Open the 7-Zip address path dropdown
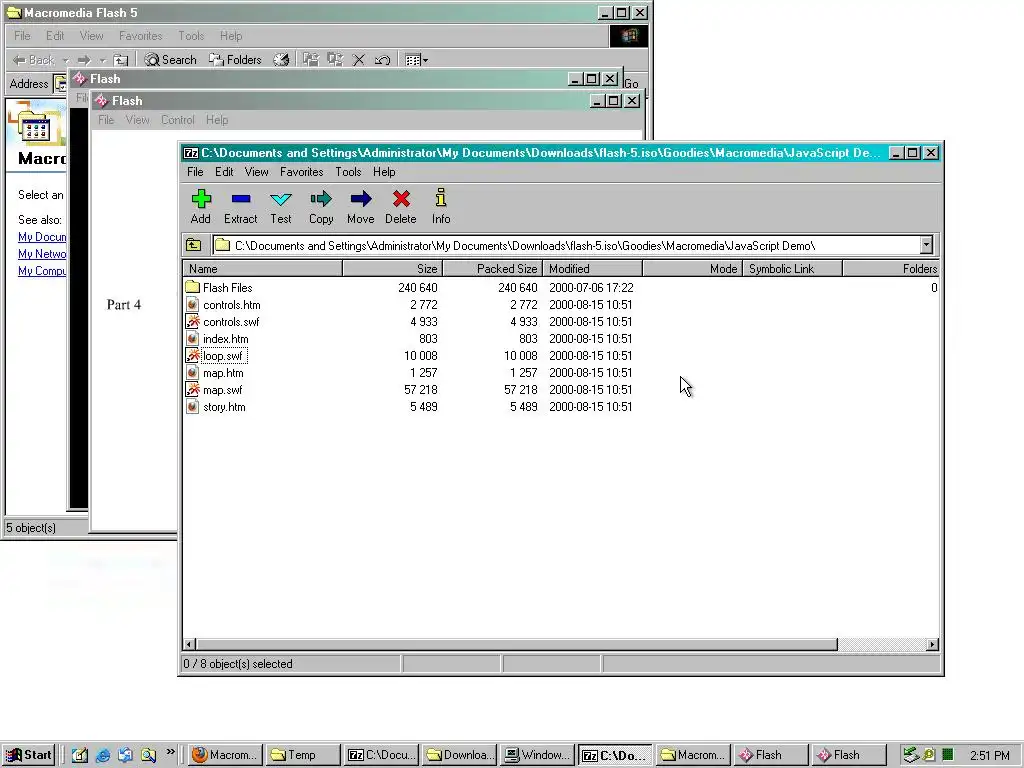 (x=926, y=246)
